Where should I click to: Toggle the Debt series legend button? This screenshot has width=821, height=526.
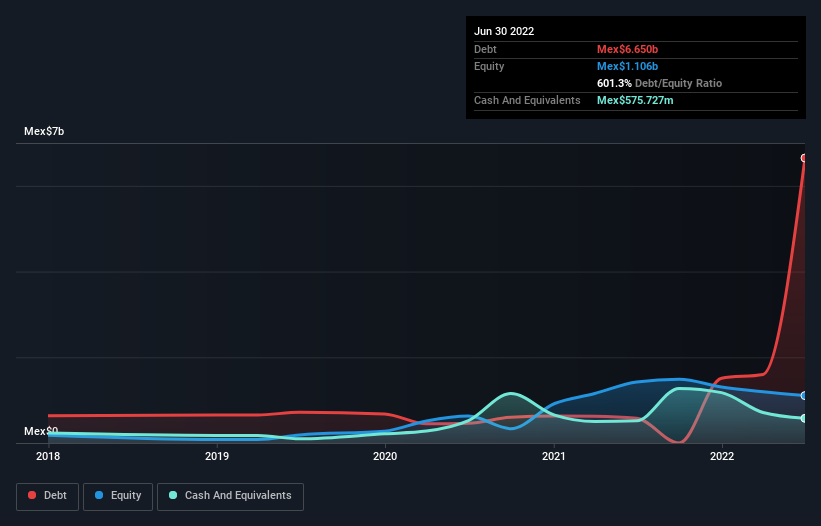48,496
